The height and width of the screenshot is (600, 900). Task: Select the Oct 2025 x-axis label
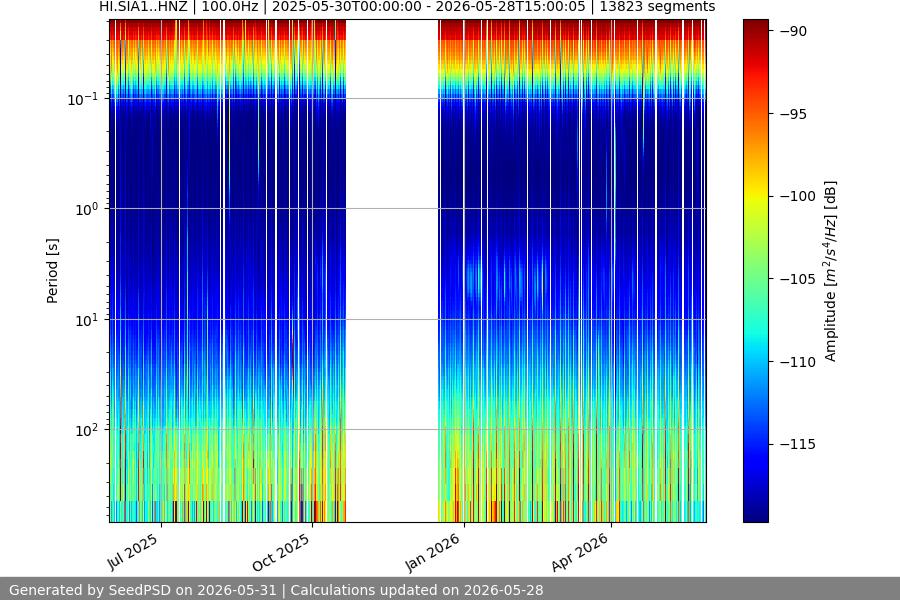tap(281, 552)
